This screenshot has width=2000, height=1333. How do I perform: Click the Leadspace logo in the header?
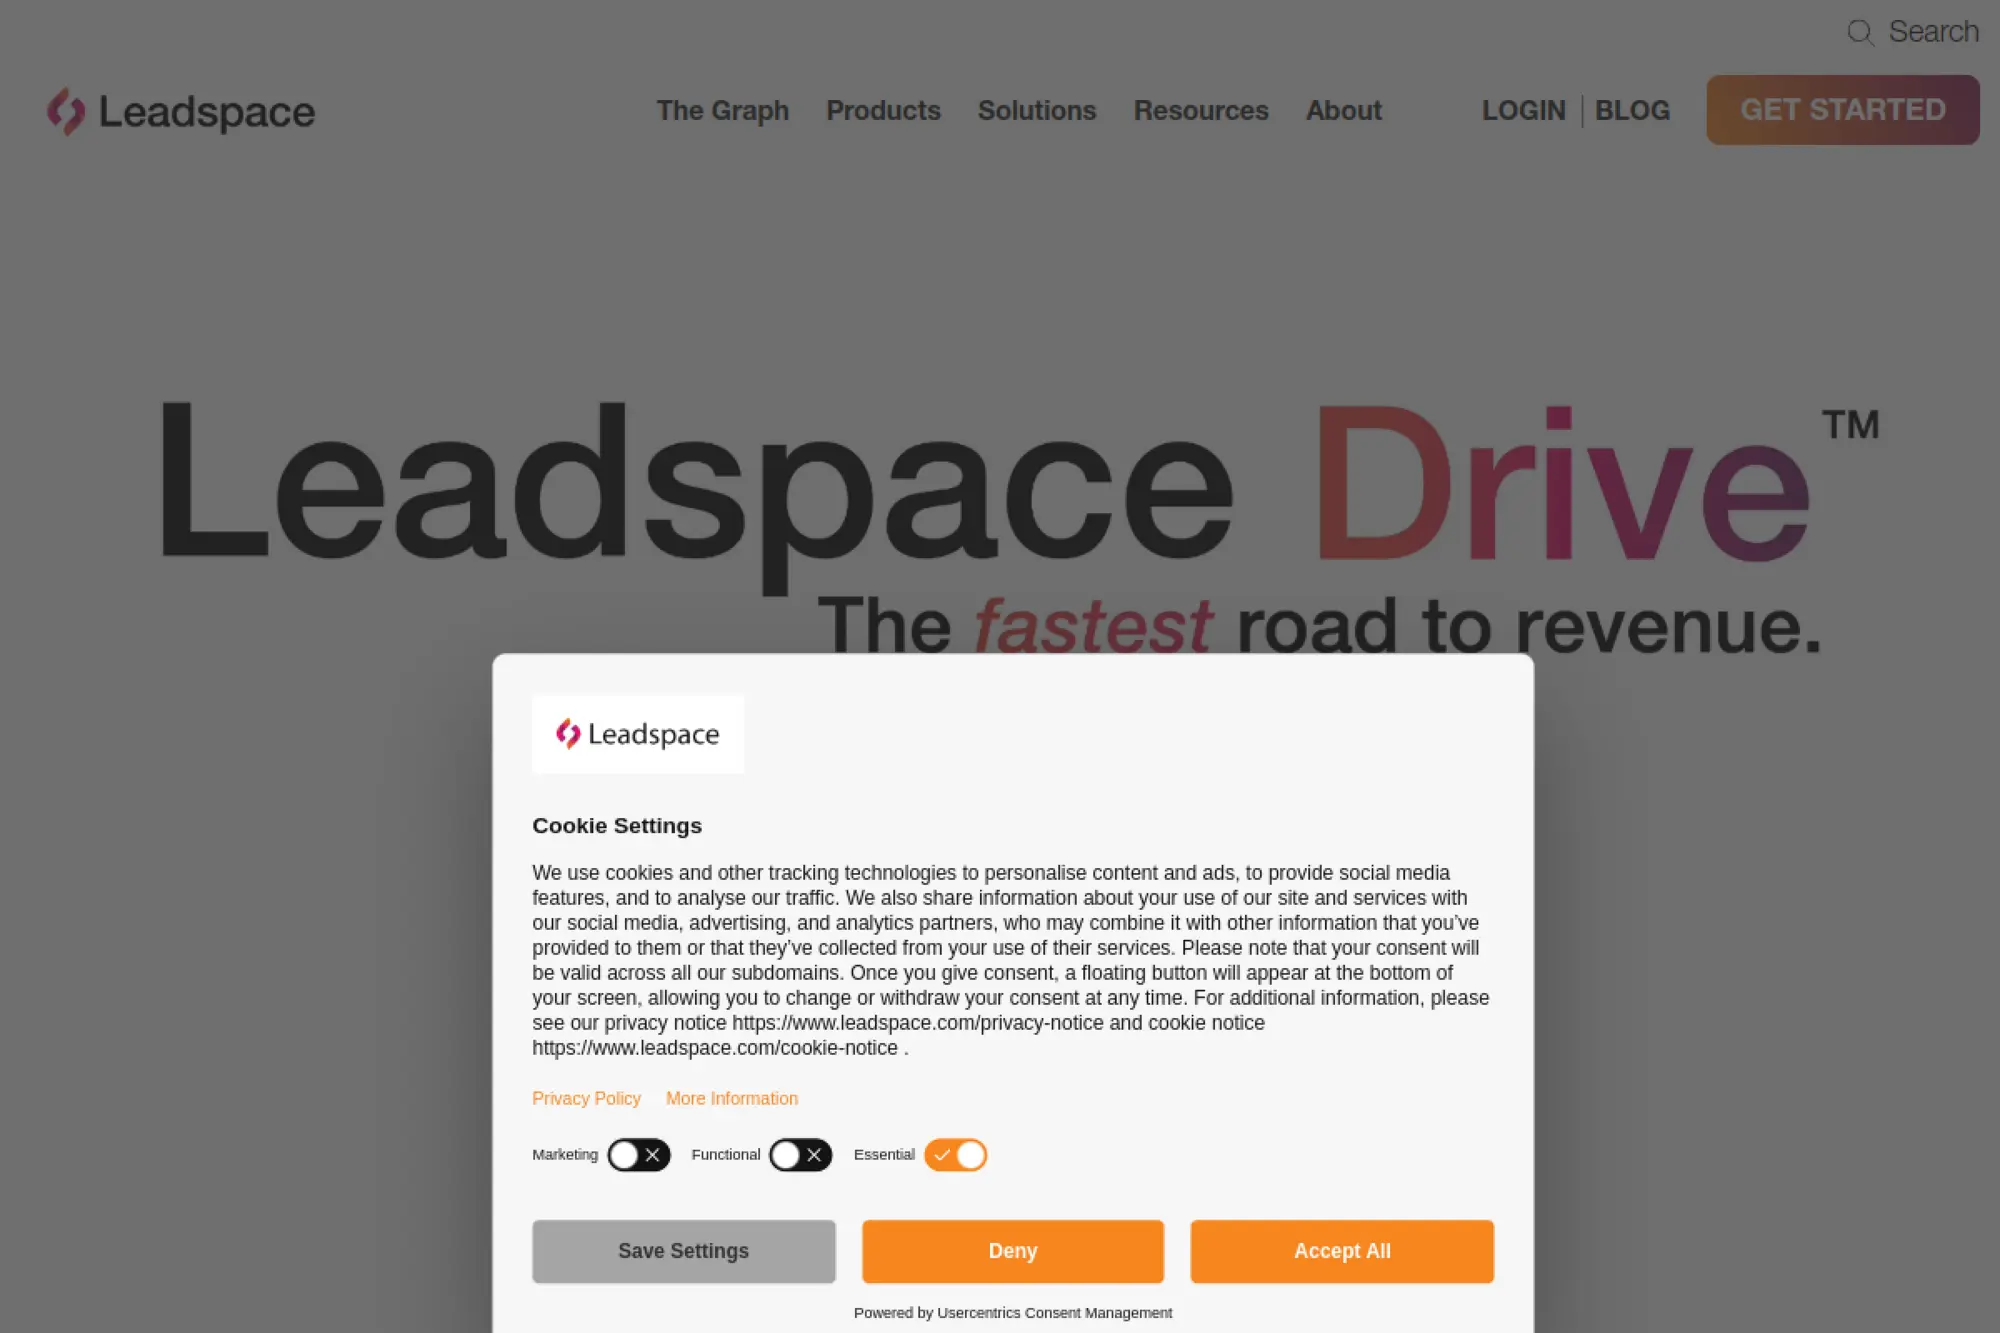[179, 112]
